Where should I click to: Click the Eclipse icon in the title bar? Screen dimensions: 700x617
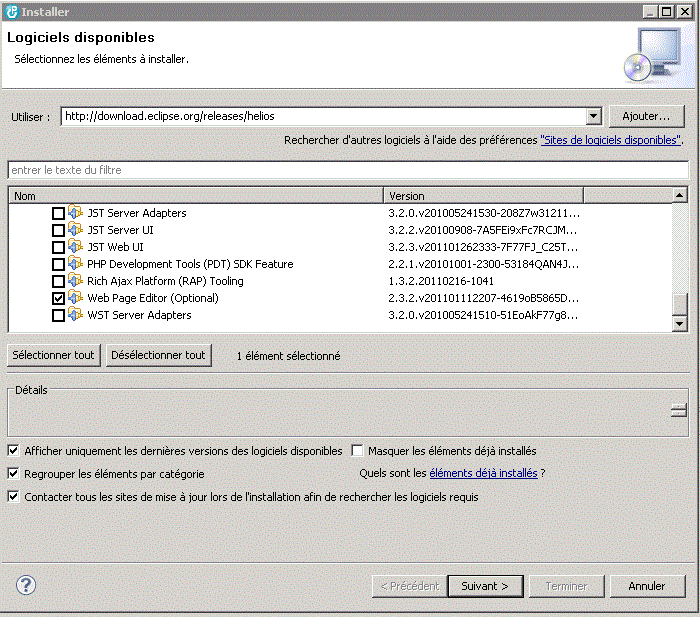(x=12, y=12)
